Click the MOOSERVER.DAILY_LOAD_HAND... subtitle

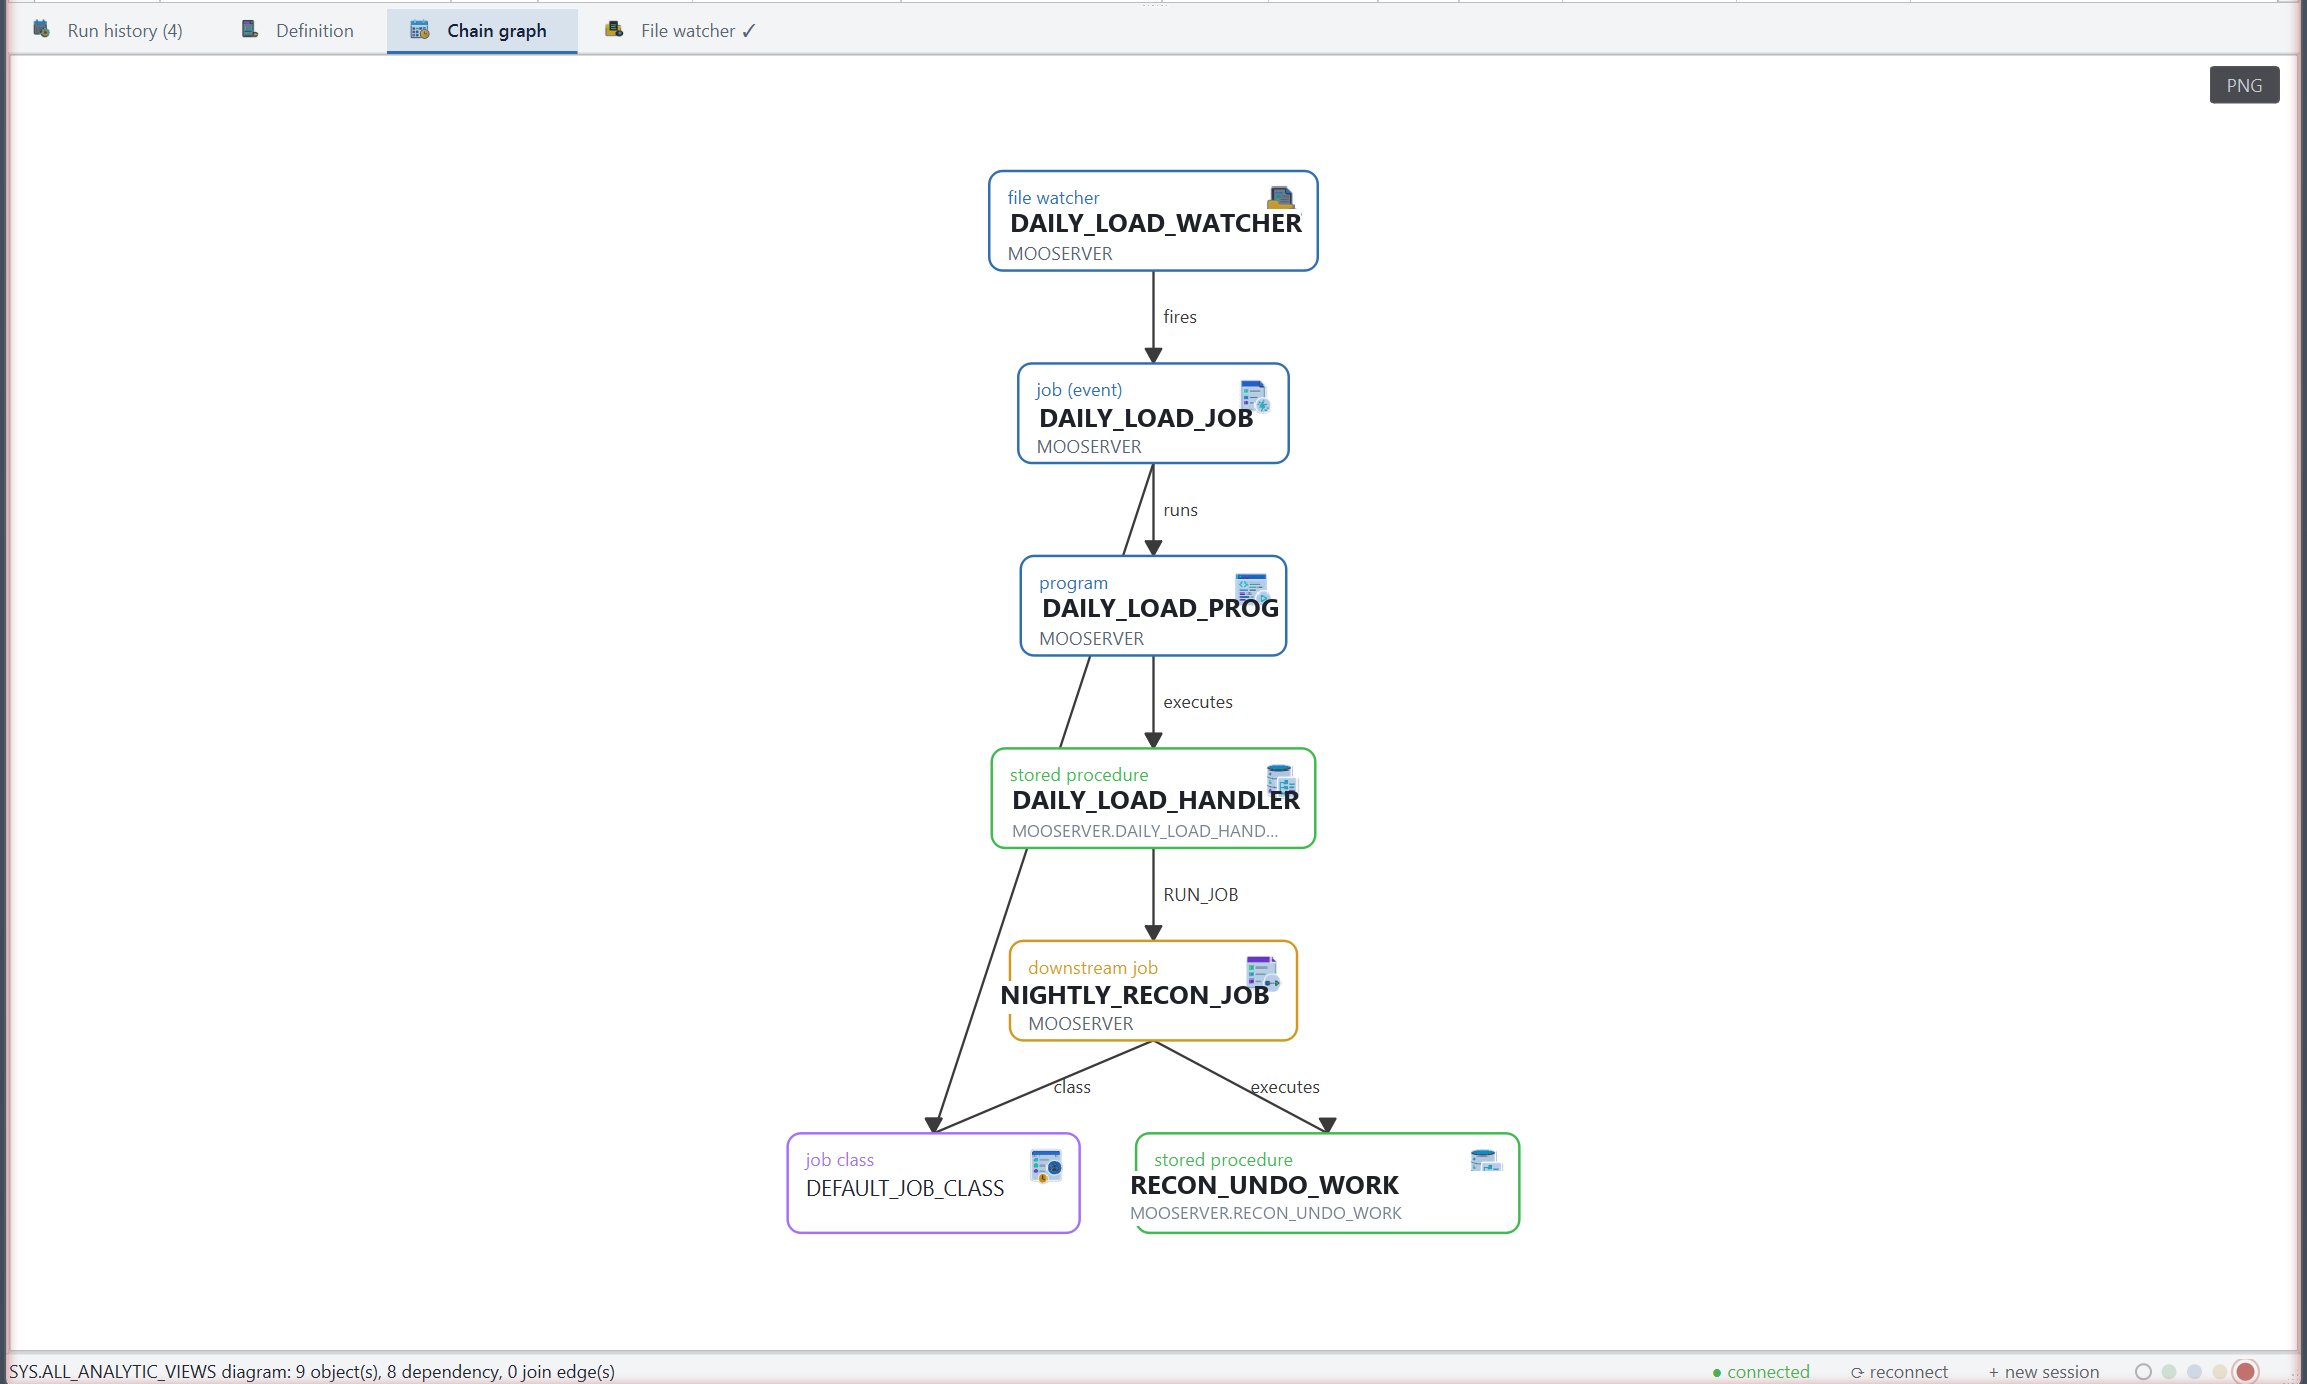[x=1145, y=831]
